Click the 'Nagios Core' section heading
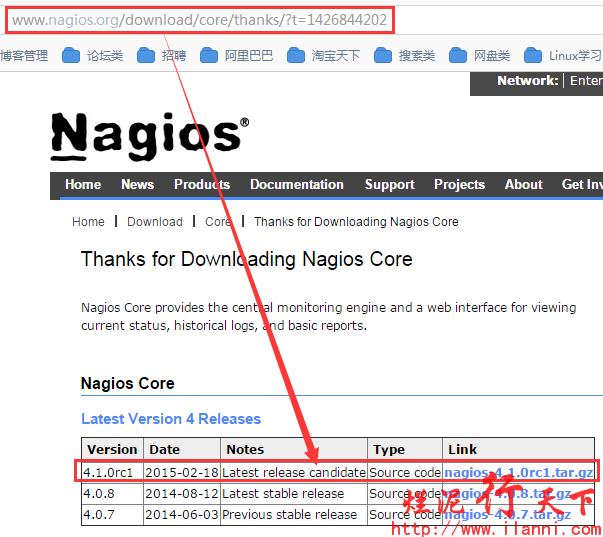This screenshot has width=603, height=537. (128, 384)
